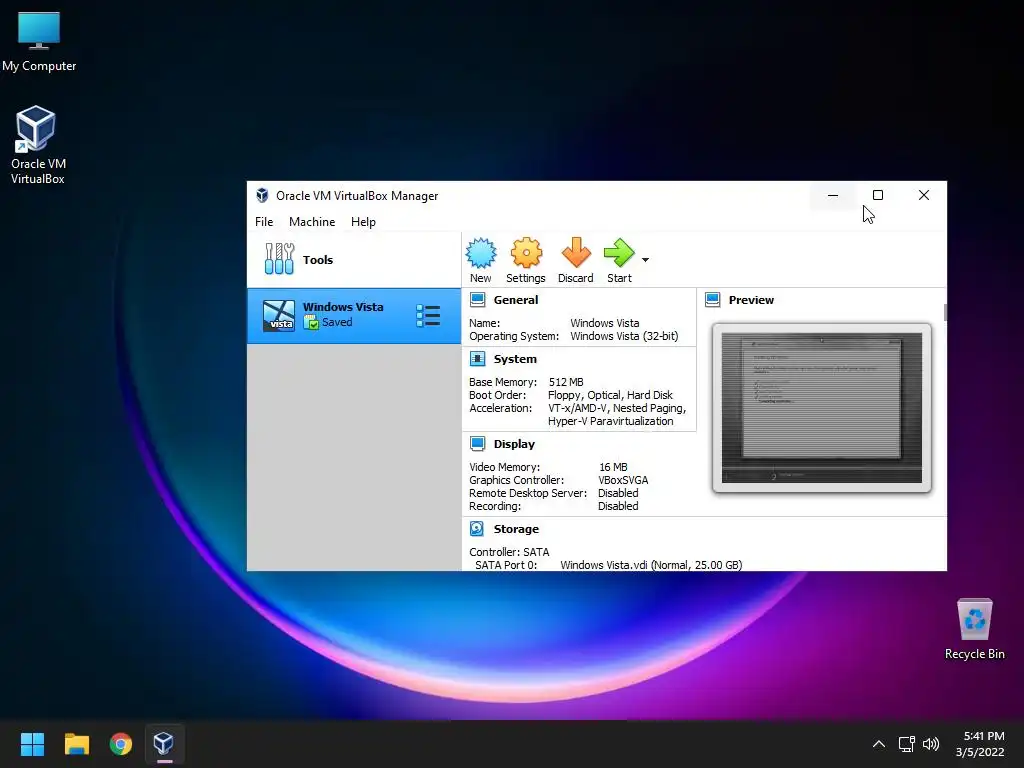Click the Discard saved state icon

[576, 253]
